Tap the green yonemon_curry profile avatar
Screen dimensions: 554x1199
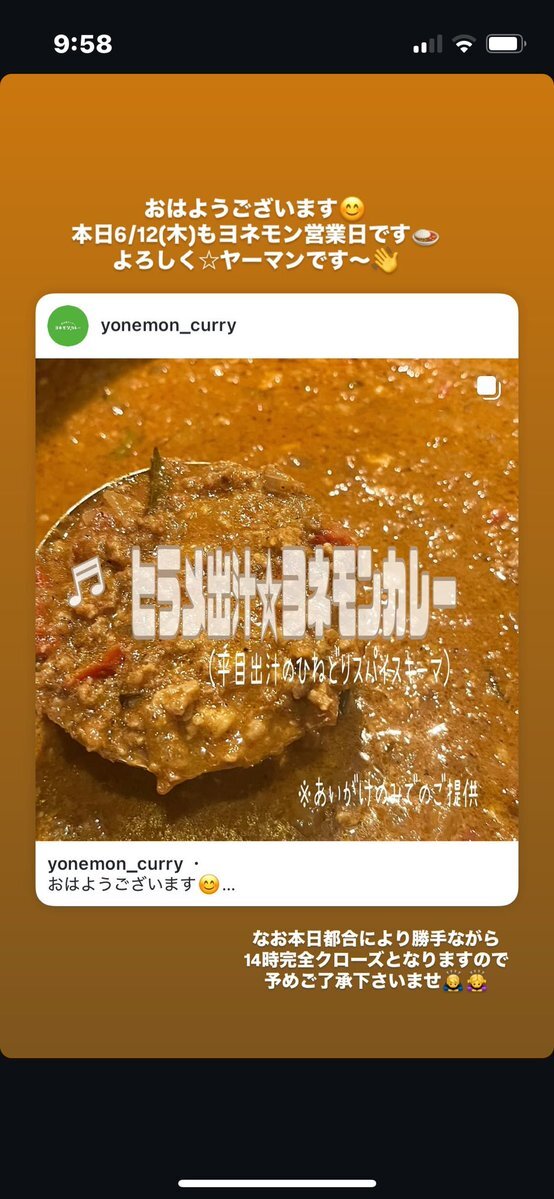click(68, 326)
